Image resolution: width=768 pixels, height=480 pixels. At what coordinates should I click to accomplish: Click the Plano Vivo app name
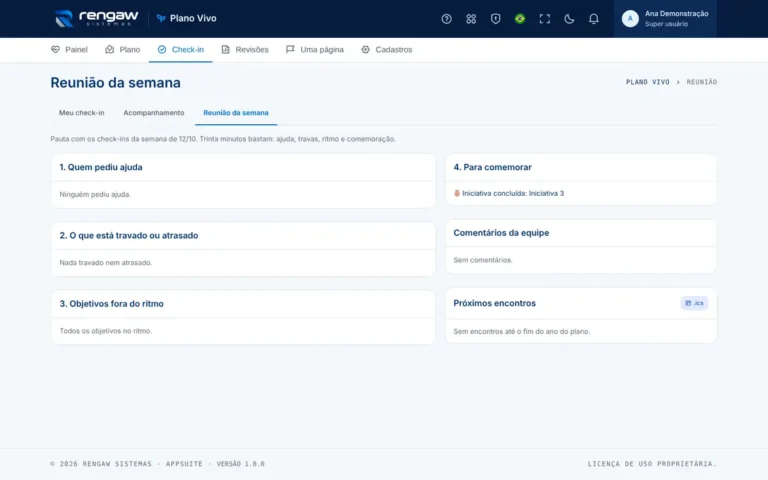(x=193, y=19)
